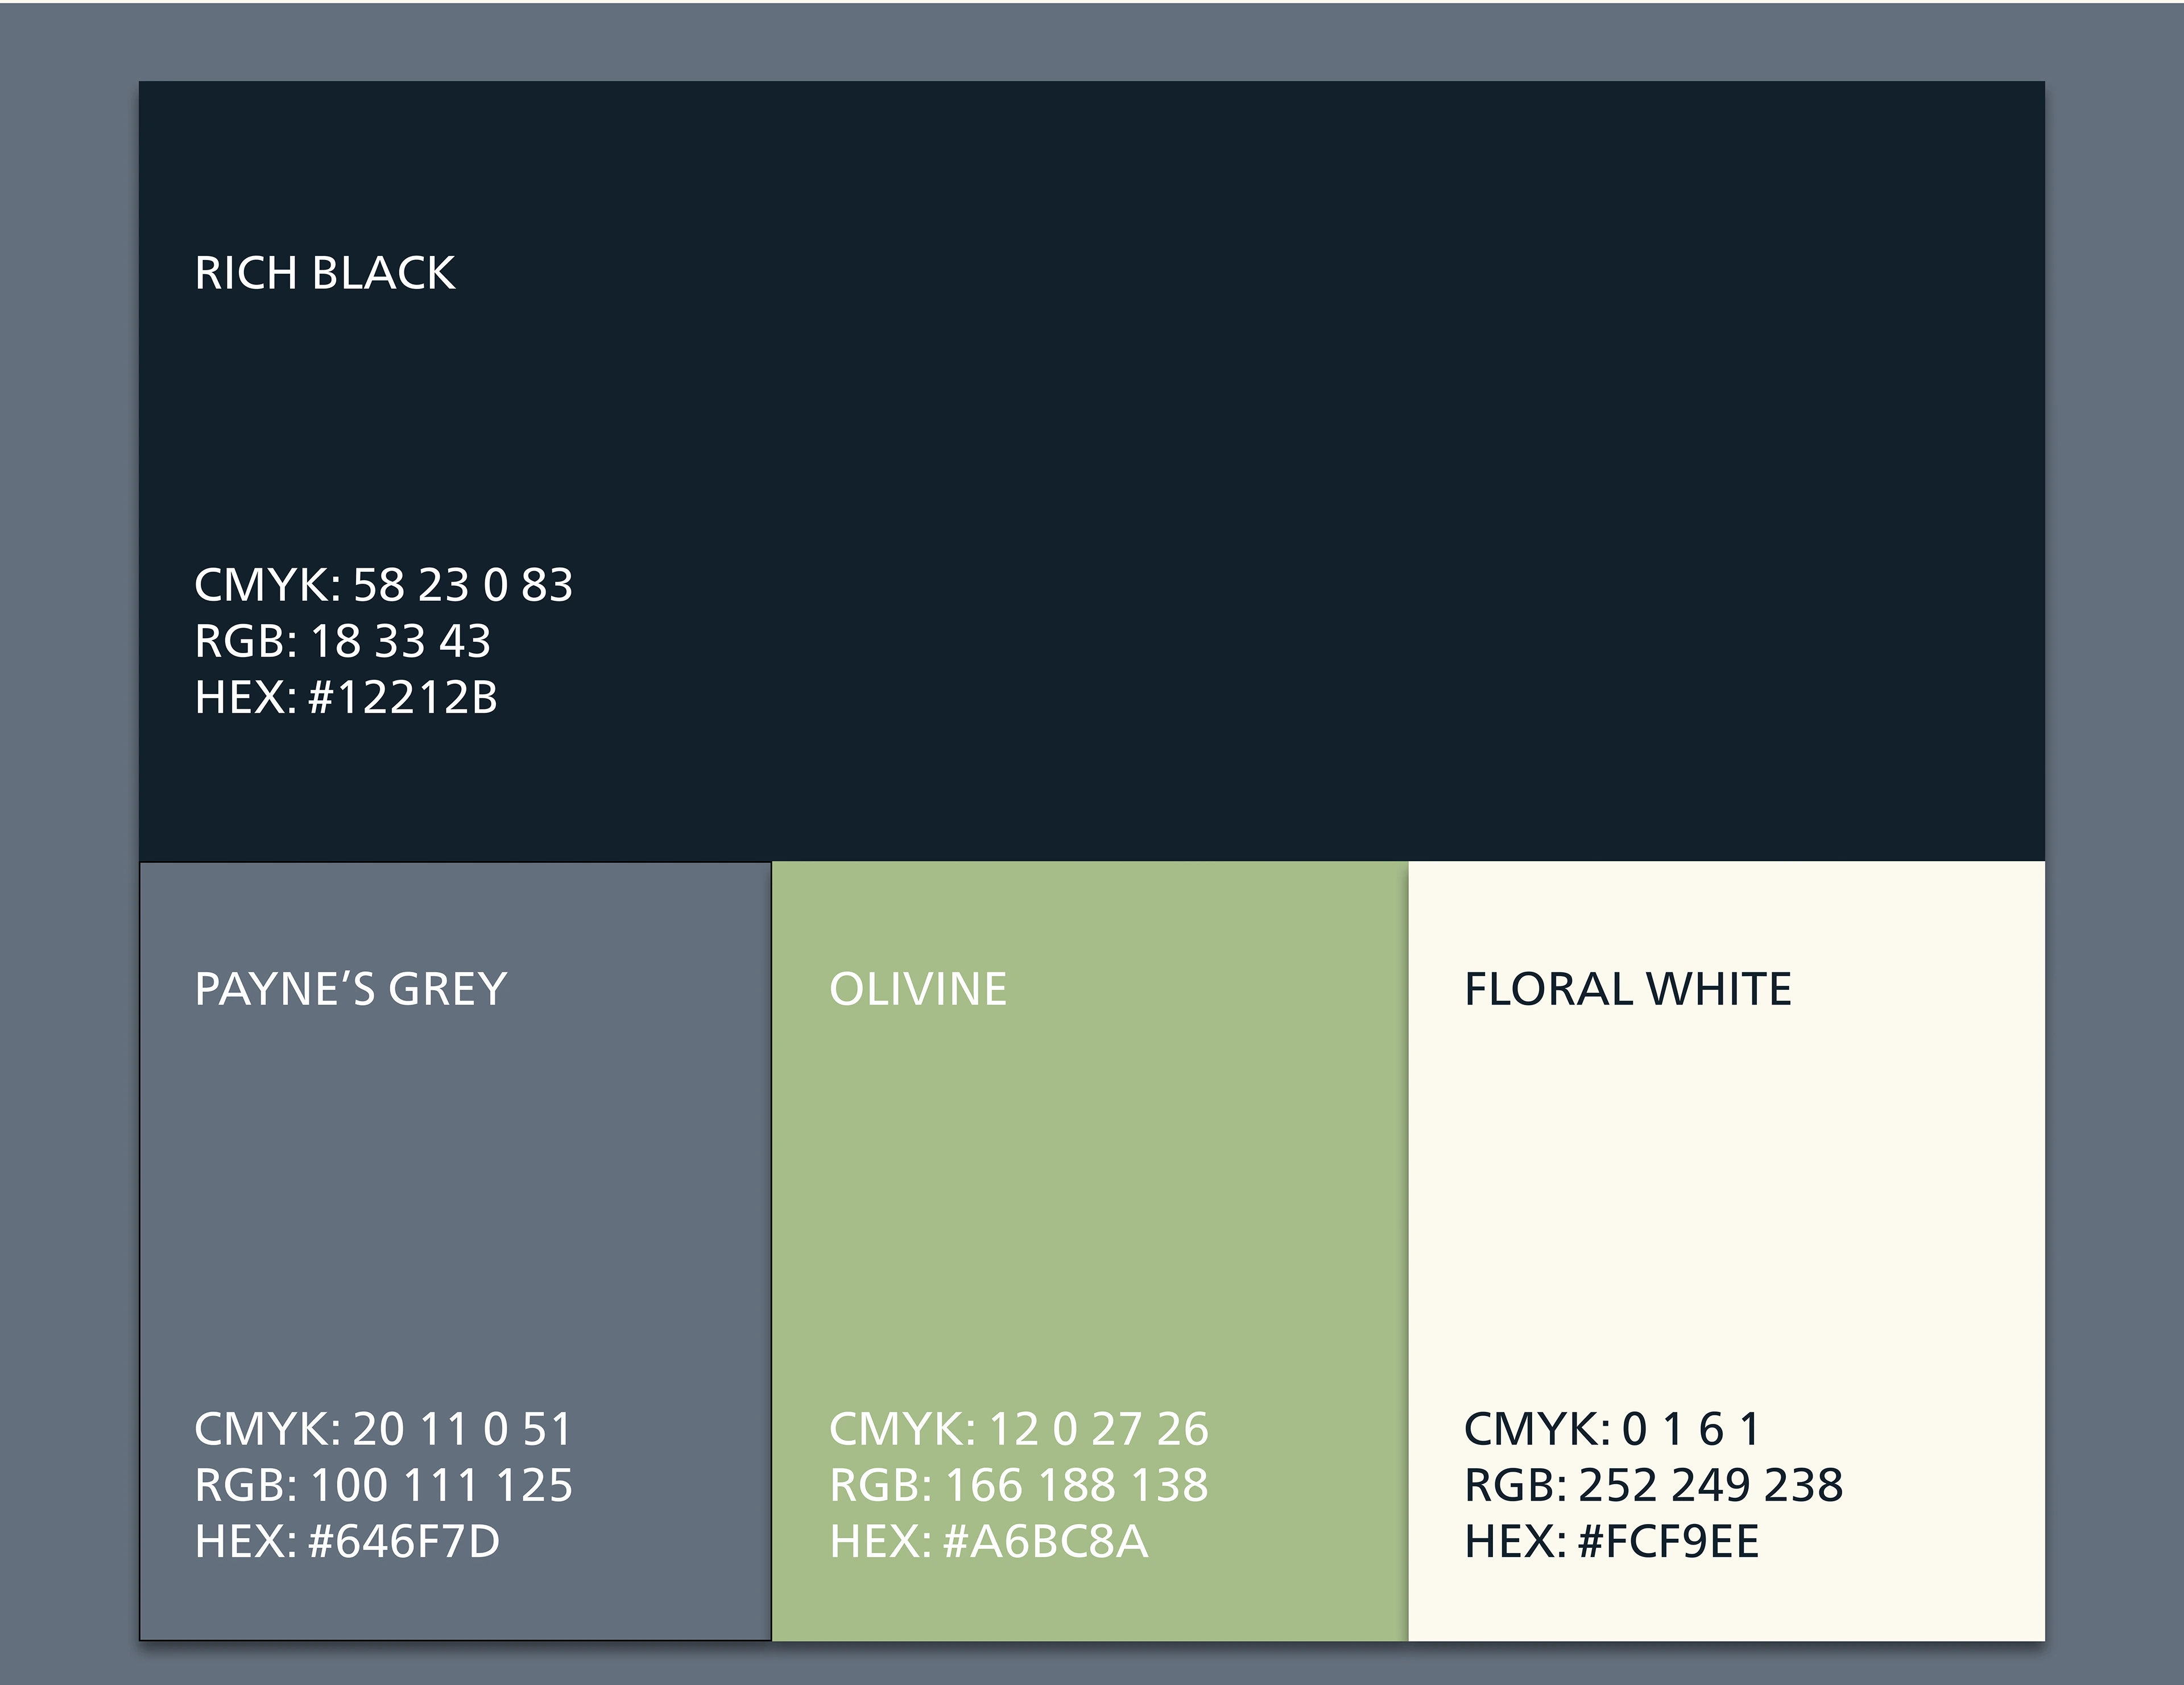Screen dimensions: 2184x1685
Task: Select the CMYK: 20 11 0 51 text
Action: click(x=383, y=1429)
